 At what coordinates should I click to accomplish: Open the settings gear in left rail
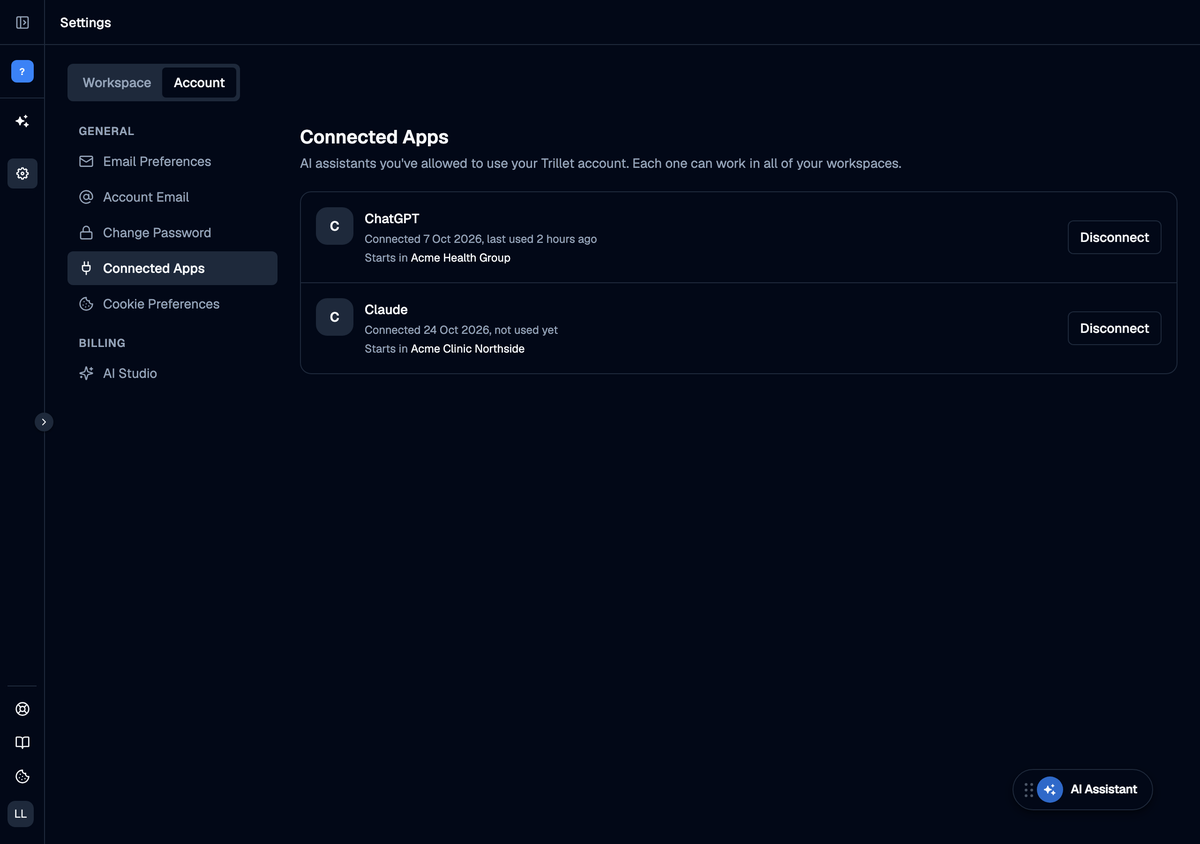(x=22, y=173)
